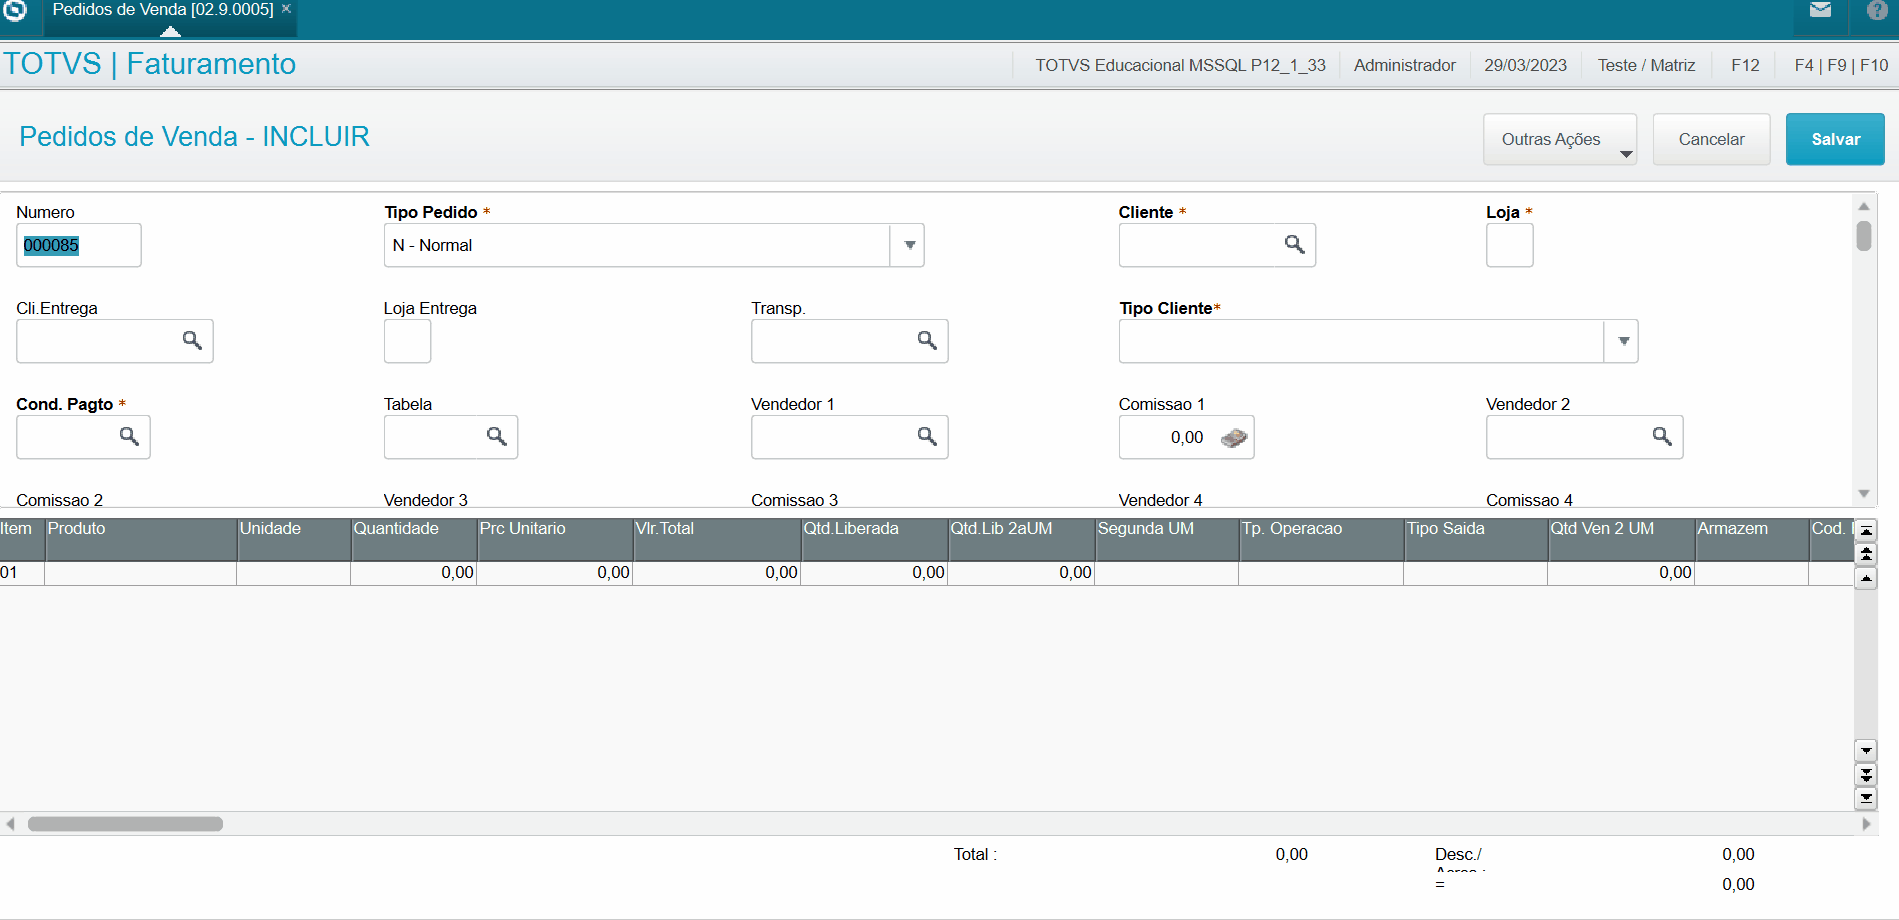The image size is (1899, 920).
Task: Click the Prc Unitario column header
Action: pos(554,539)
